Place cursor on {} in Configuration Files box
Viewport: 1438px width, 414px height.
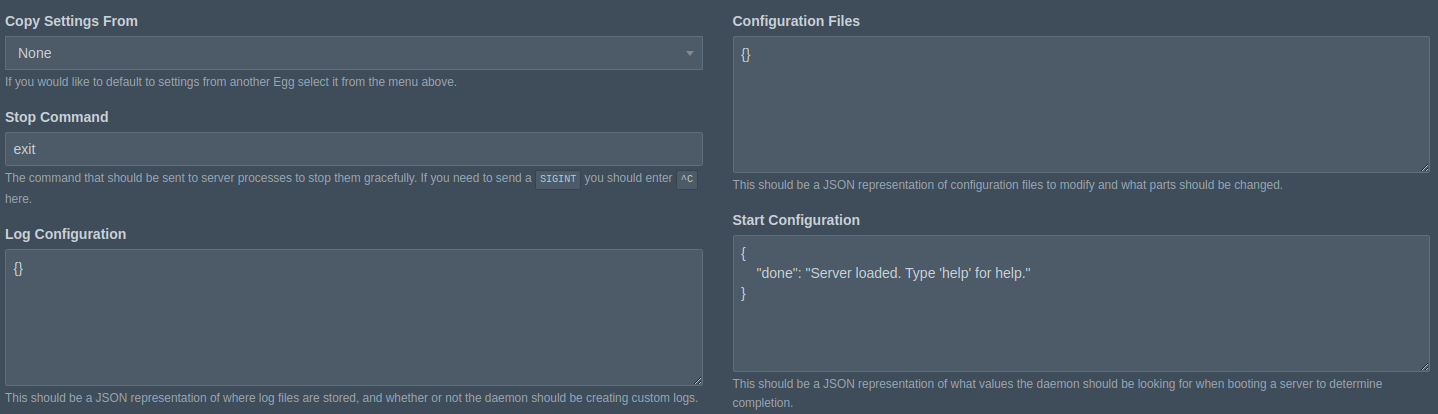746,54
